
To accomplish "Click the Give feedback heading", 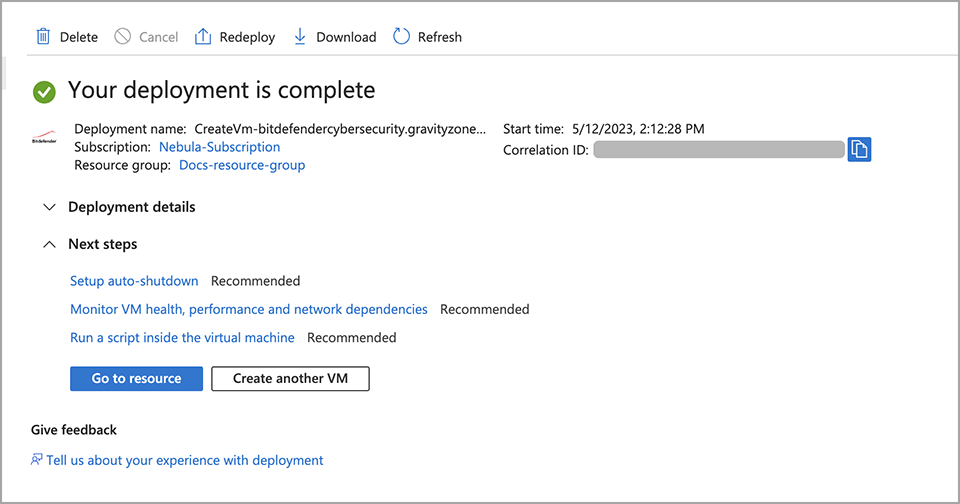I will [73, 430].
